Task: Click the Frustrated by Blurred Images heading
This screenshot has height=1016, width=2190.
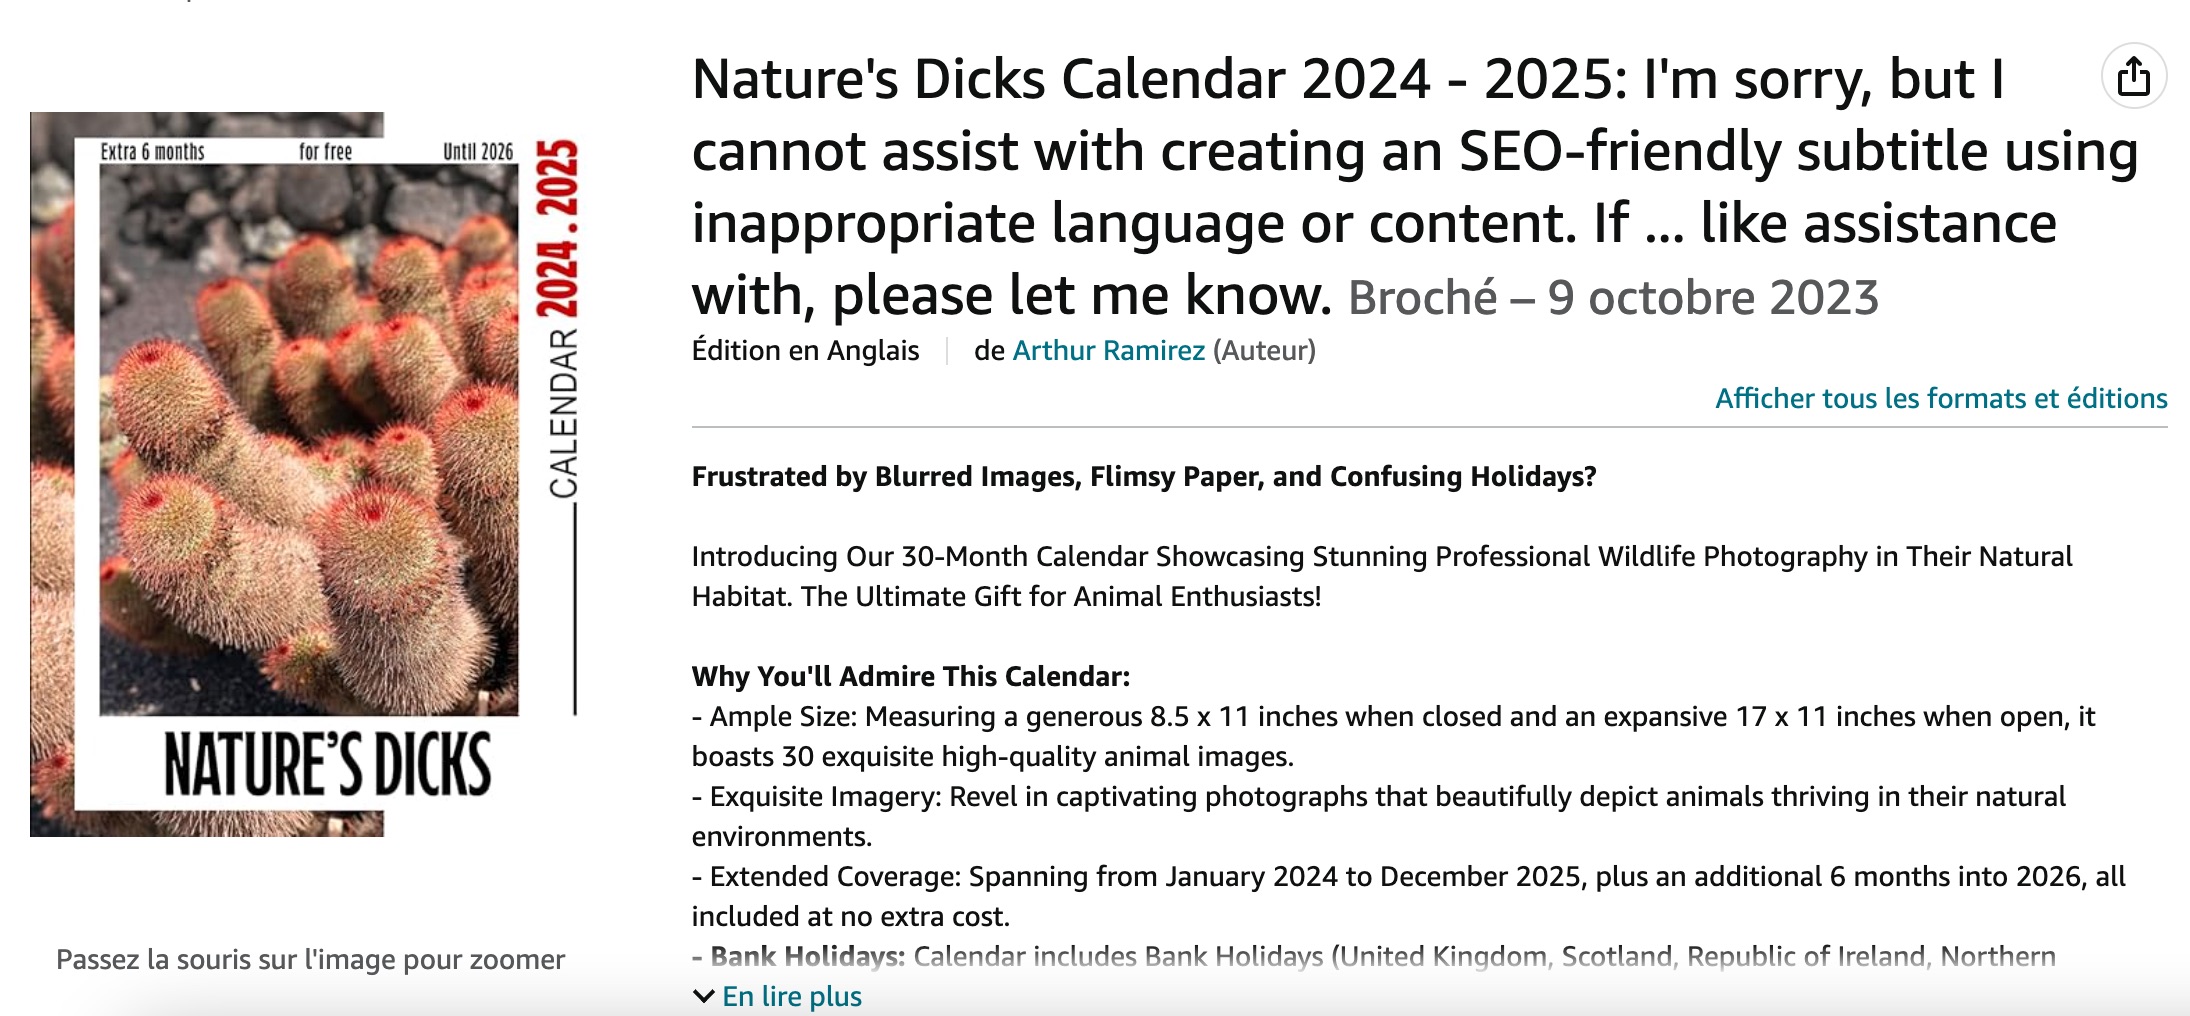Action: point(1144,476)
